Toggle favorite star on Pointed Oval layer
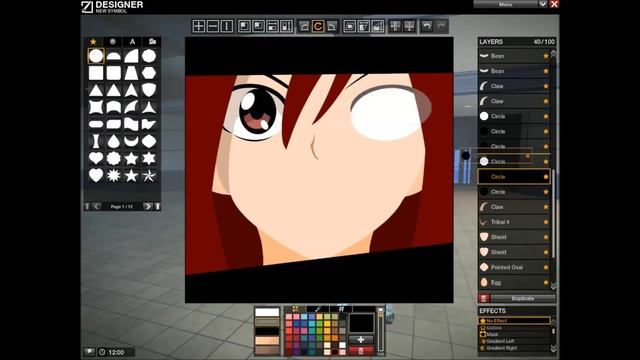The image size is (640, 360). (x=546, y=267)
